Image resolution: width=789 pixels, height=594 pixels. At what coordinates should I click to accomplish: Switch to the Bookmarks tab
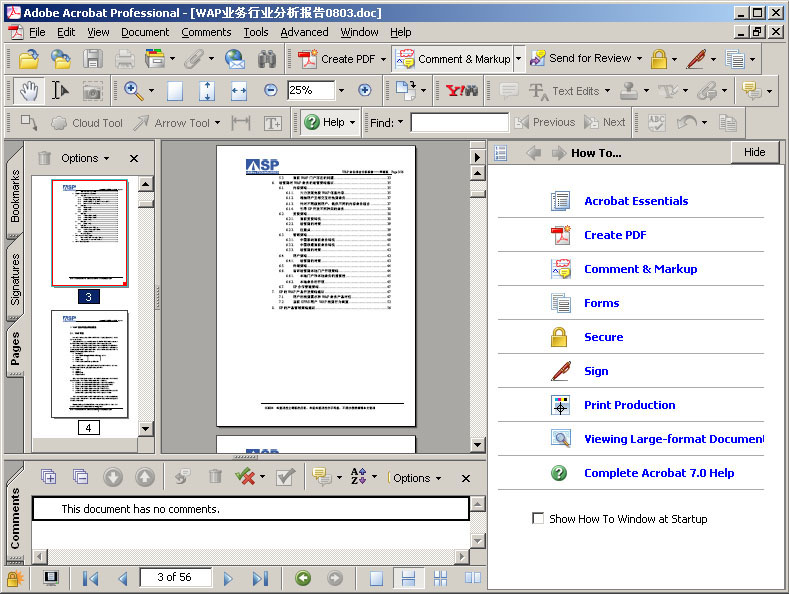15,195
